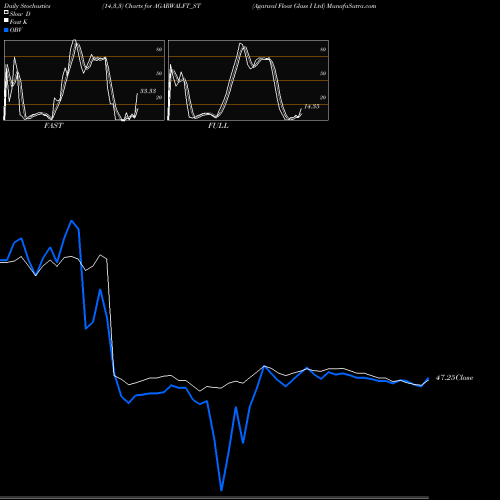Image resolution: width=500 pixels, height=500 pixels.
Task: Click the 80 axis label on FULL chart
Action: [x=323, y=49]
